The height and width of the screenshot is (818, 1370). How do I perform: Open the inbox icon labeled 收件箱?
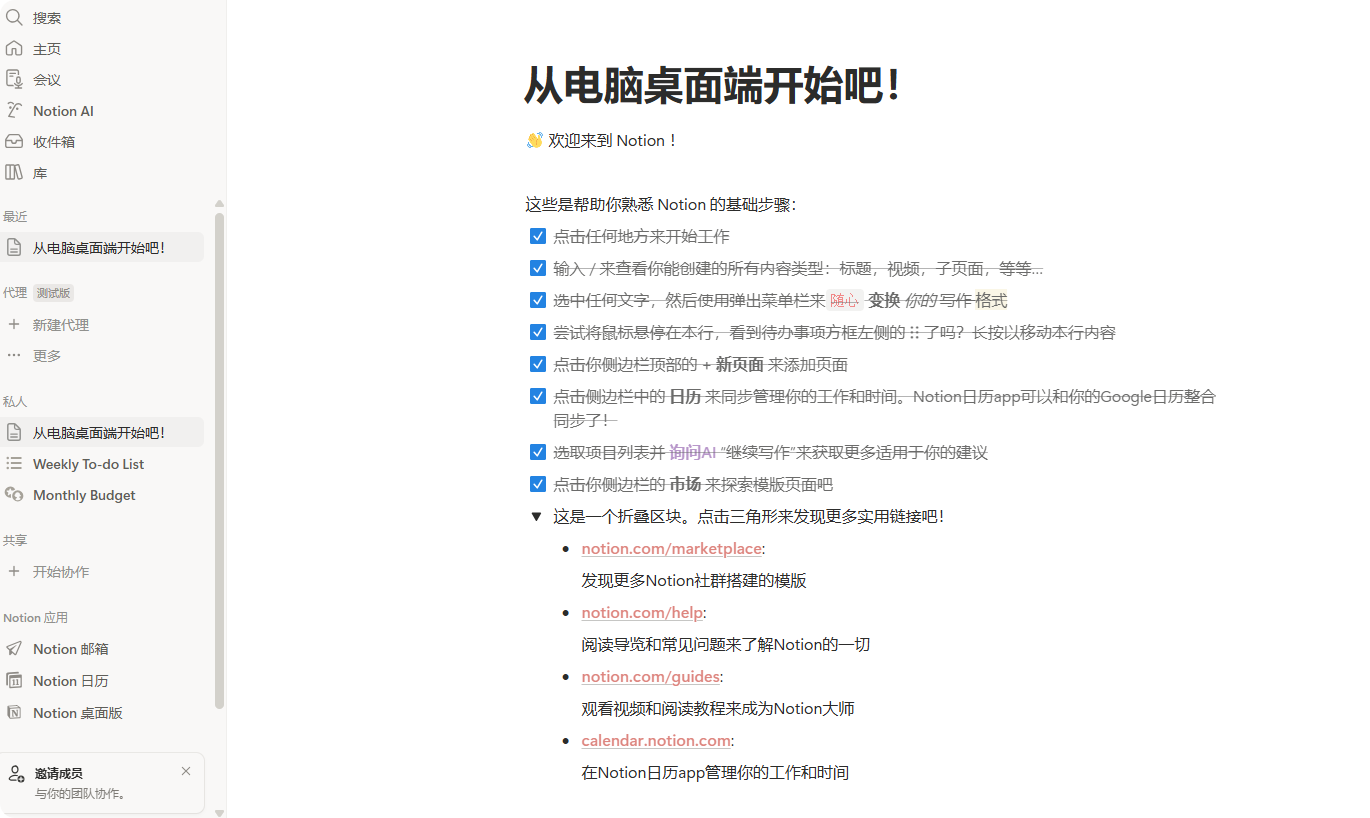pos(14,142)
